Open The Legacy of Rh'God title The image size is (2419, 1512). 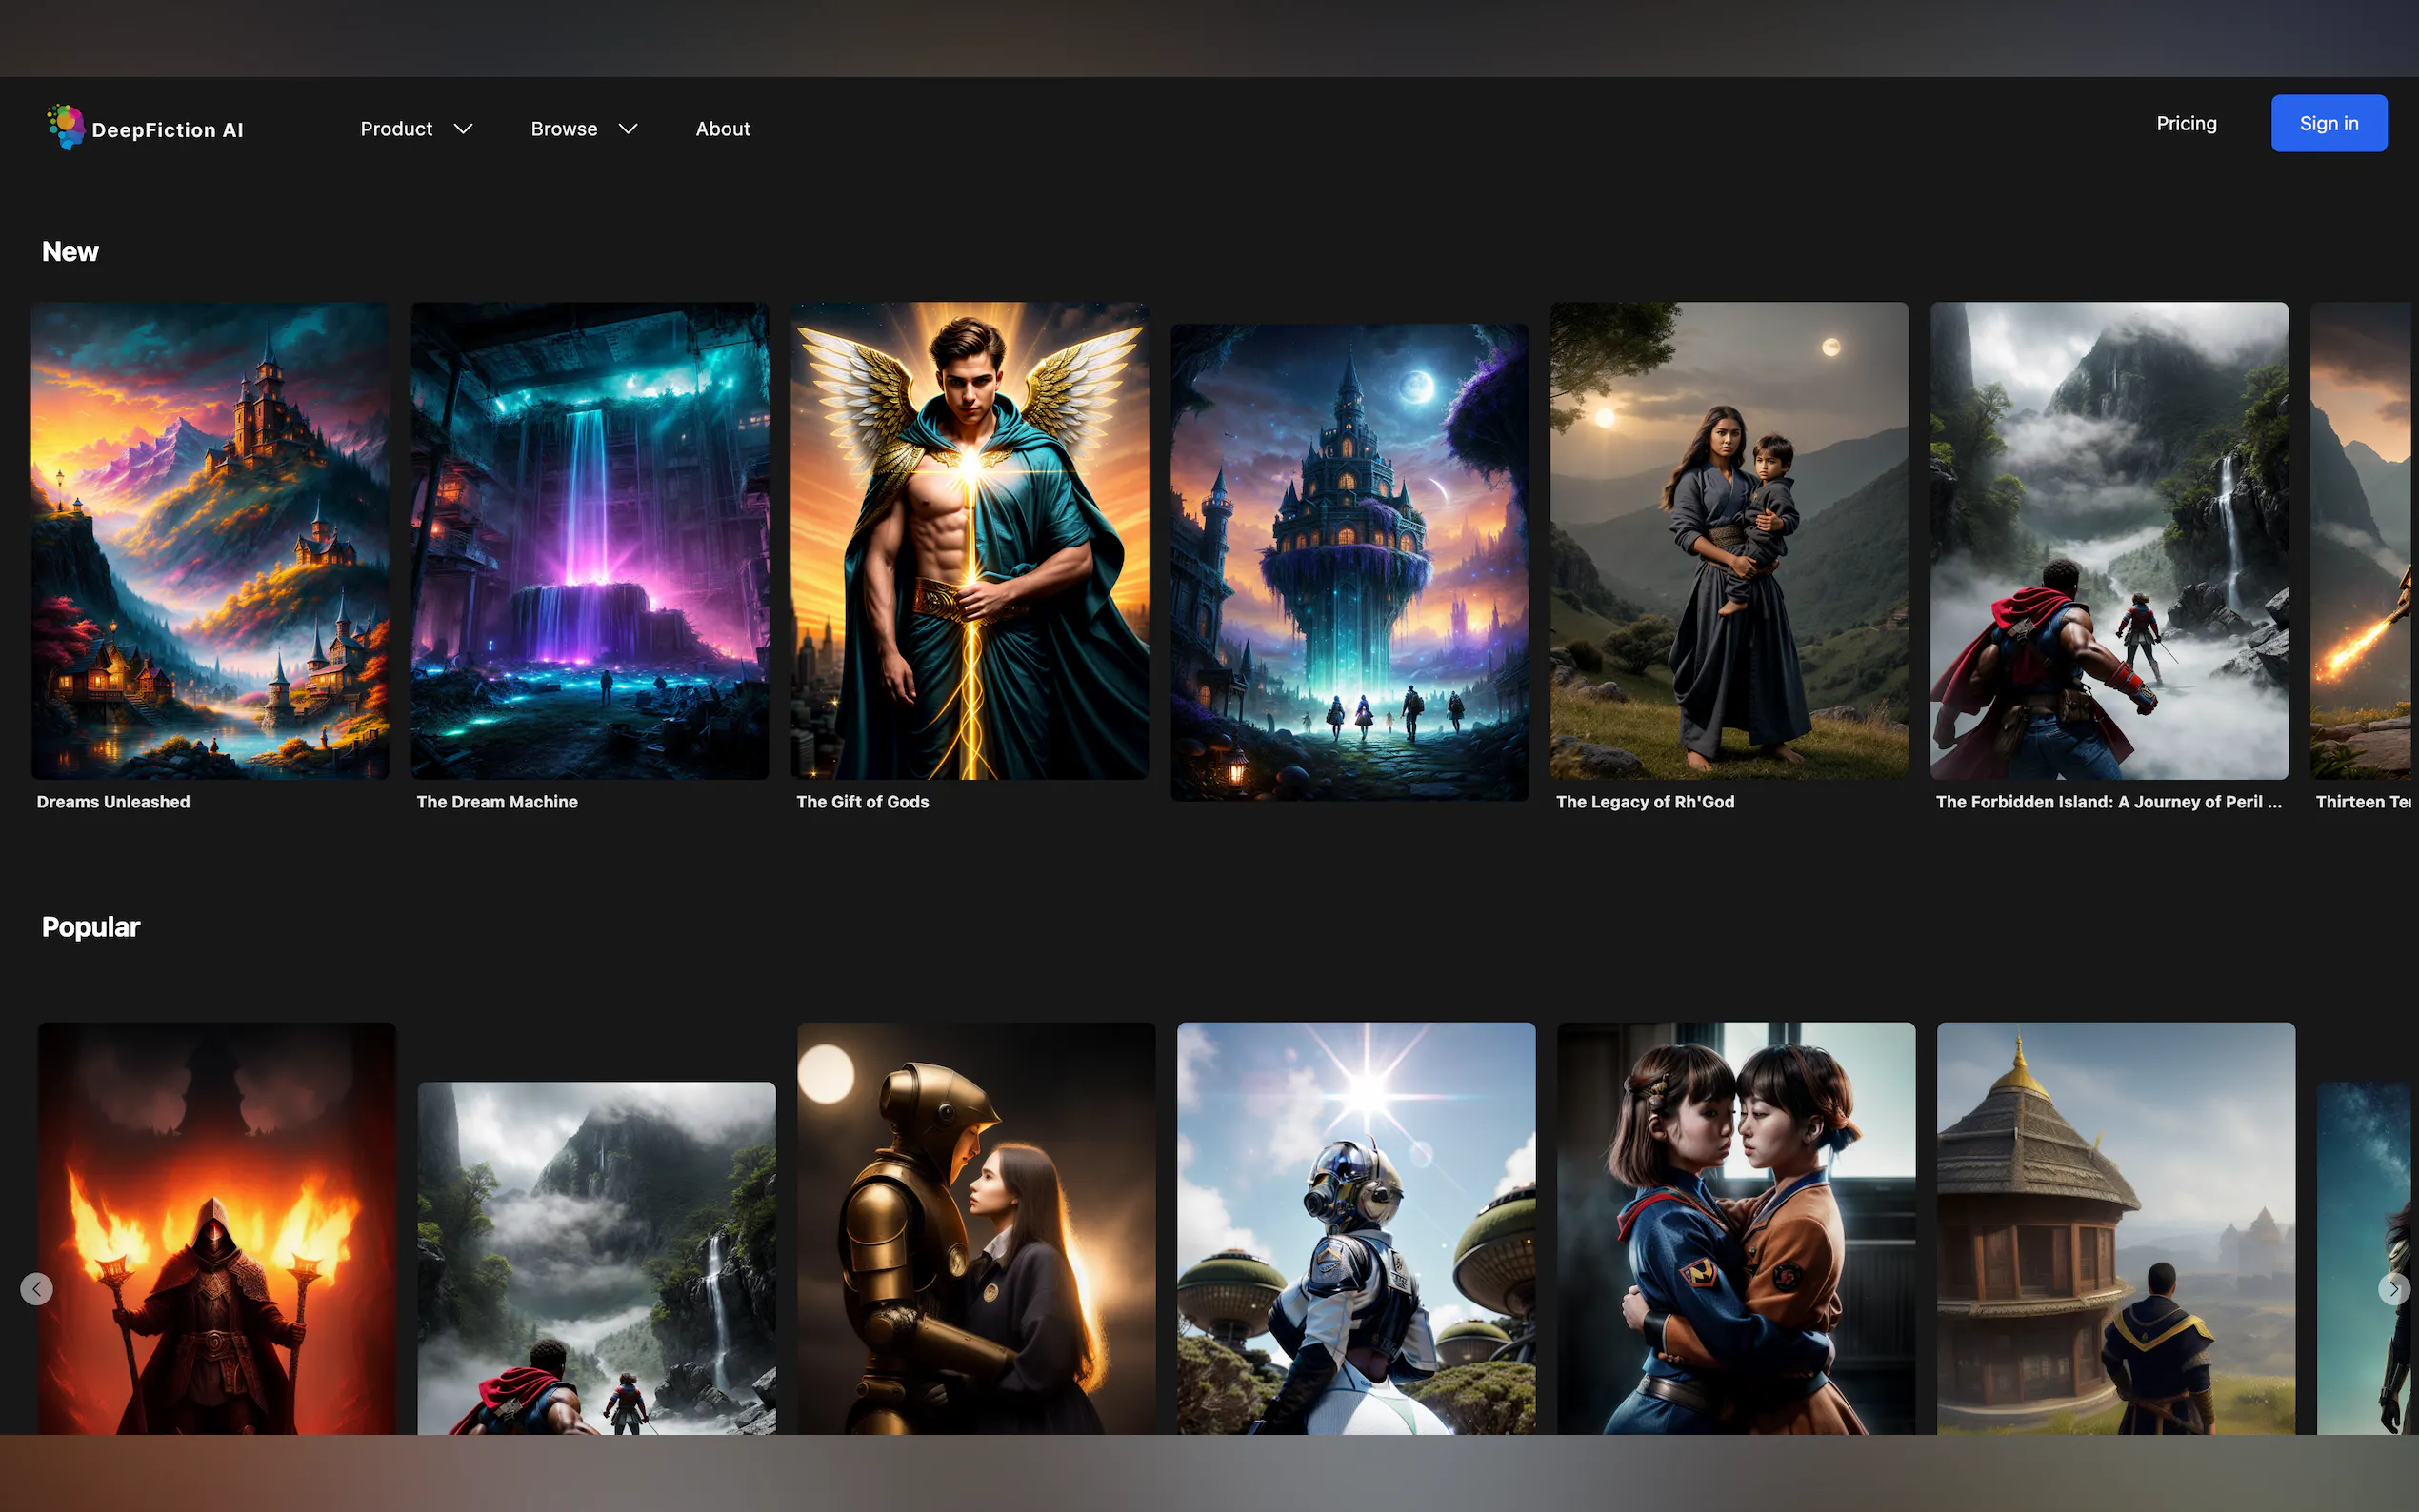click(1644, 802)
